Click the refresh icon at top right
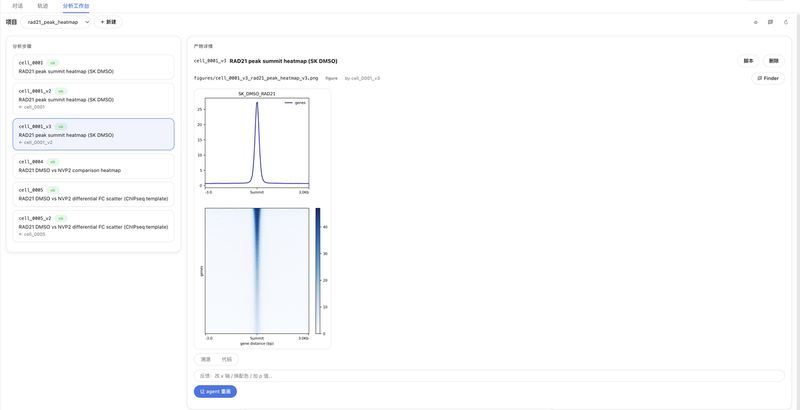 tap(786, 22)
